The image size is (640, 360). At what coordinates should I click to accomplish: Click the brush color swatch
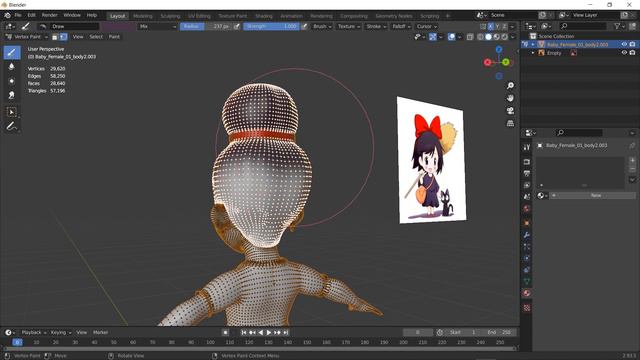tap(119, 26)
